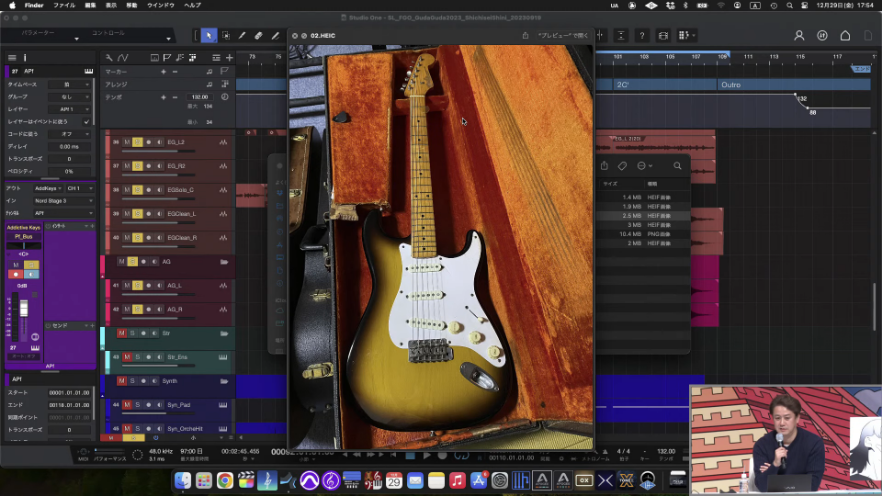Select the Eraser tool in toolbar
The width and height of the screenshot is (882, 496).
pyautogui.click(x=258, y=35)
